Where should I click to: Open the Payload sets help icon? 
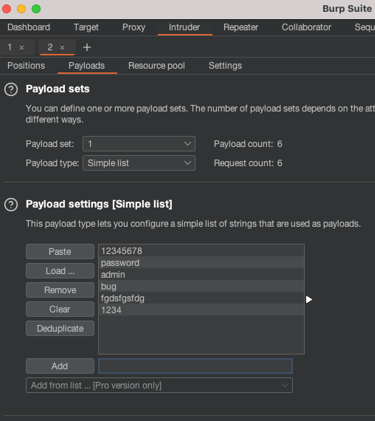(11, 89)
